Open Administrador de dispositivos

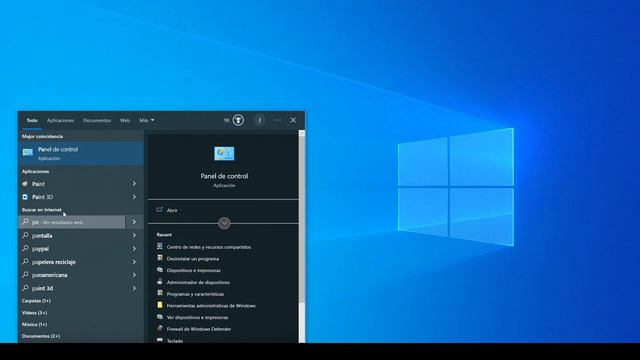click(198, 282)
